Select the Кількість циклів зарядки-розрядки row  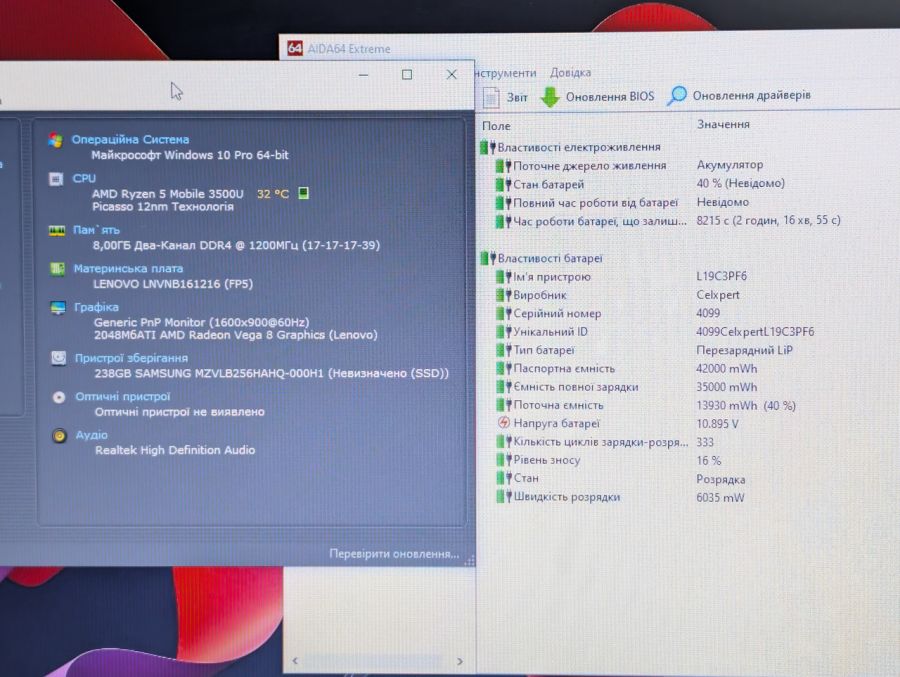(605, 442)
